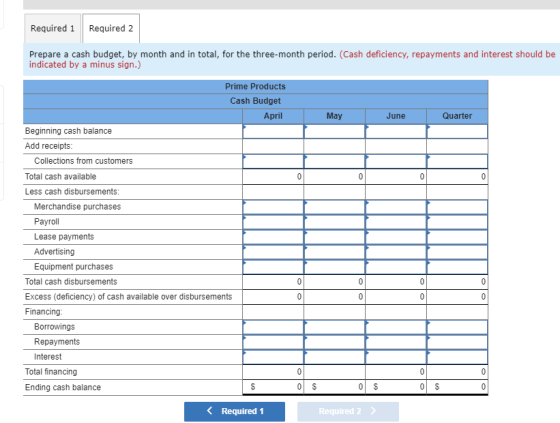Click the April Repayments cell
The width and height of the screenshot is (560, 423).
[273, 342]
